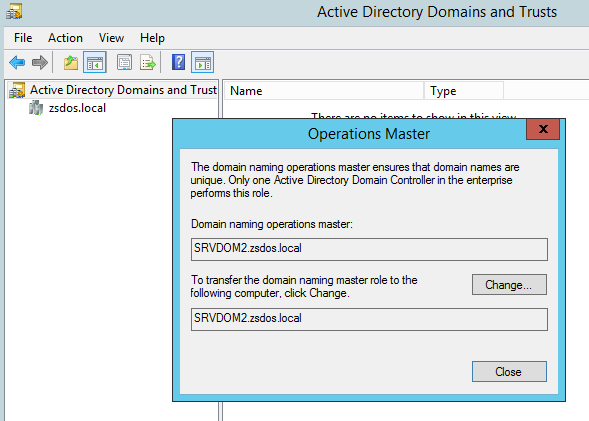Click the domain naming description paragraph
The width and height of the screenshot is (589, 421).
[x=355, y=180]
